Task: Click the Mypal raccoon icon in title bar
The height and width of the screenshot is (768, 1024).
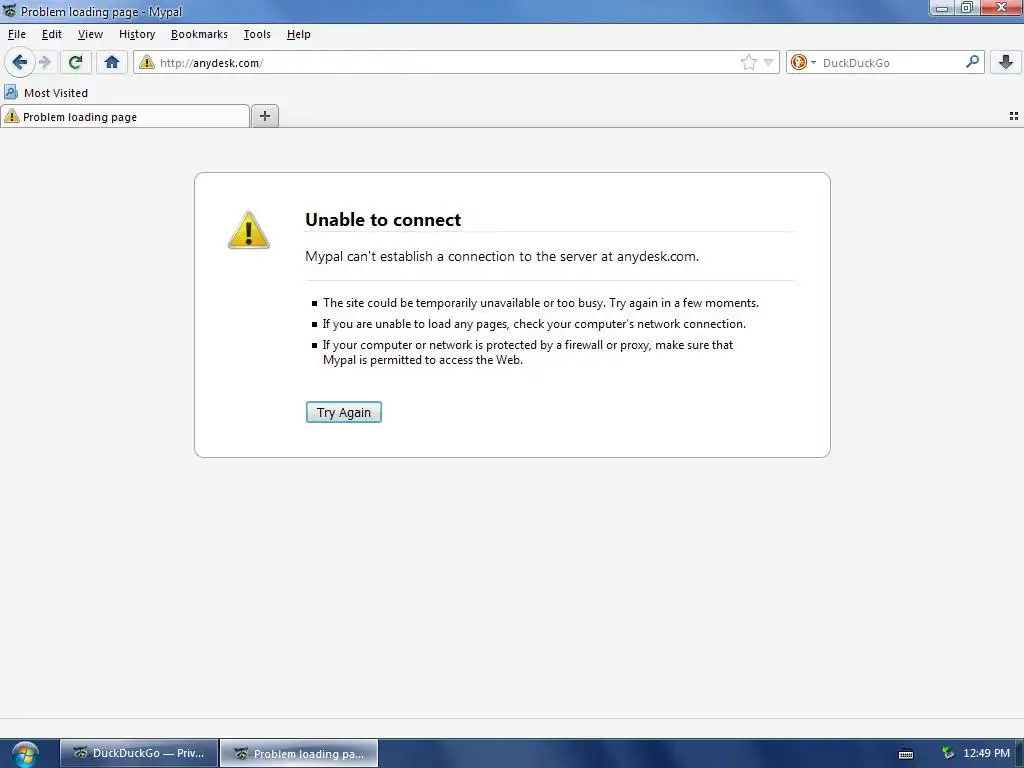Action: [x=9, y=10]
